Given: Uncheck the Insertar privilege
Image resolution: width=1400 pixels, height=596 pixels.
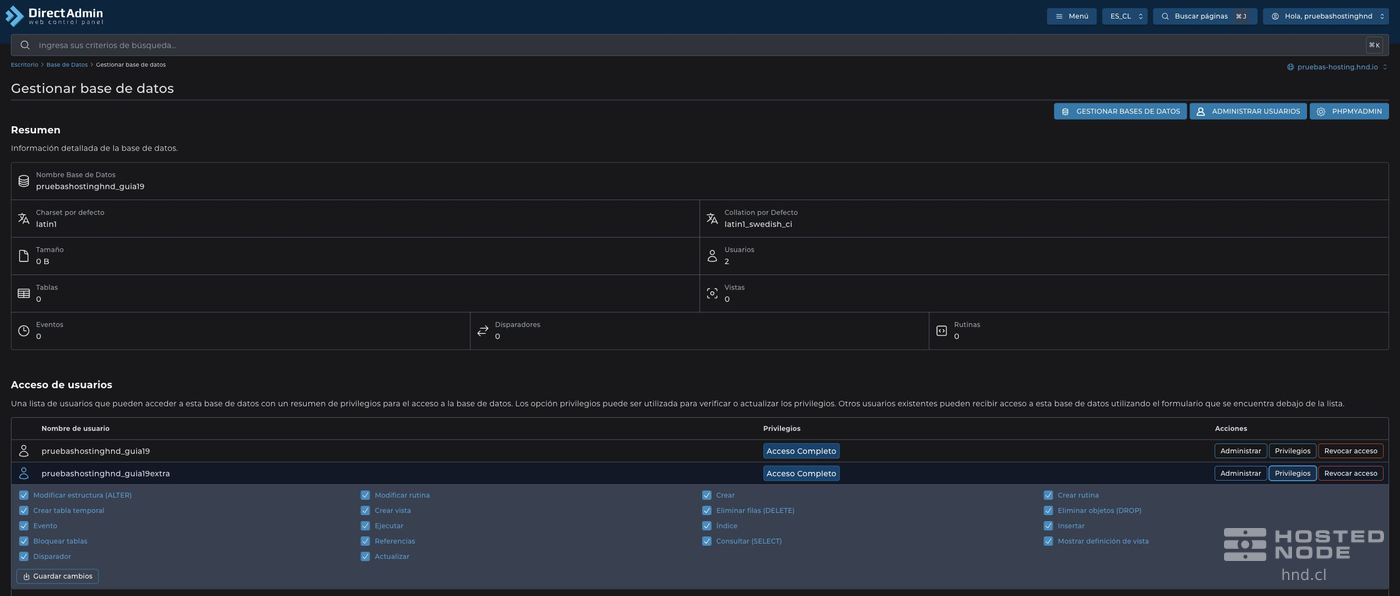Looking at the screenshot, I should [x=1048, y=526].
